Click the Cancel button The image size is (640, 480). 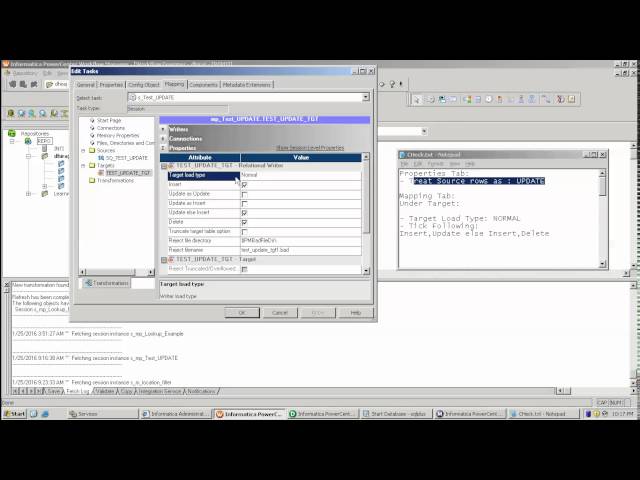click(280, 313)
